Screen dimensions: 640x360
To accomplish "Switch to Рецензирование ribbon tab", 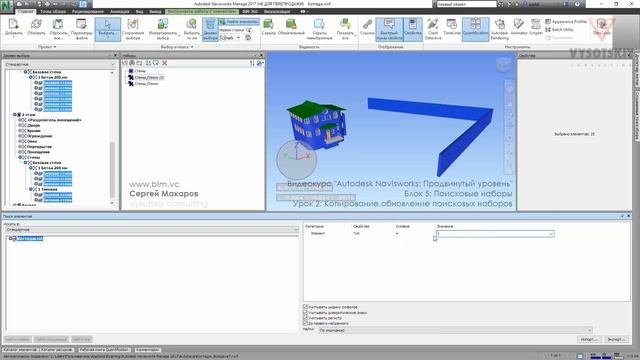I will [88, 11].
